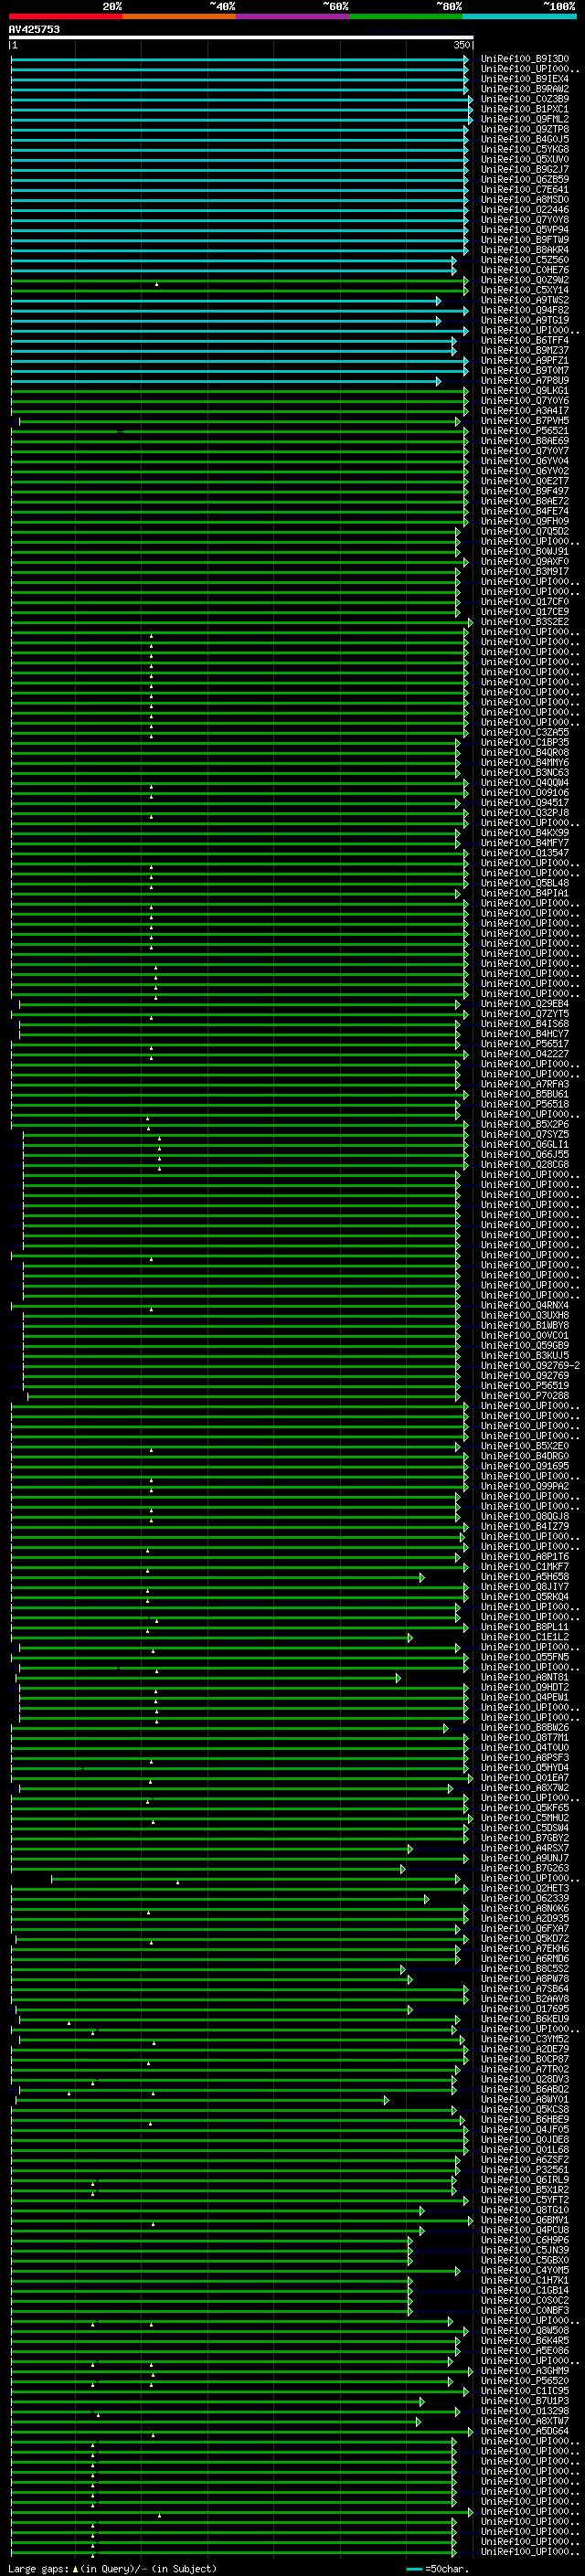Open the UniRef100_P56521 label
Viewport: 585px width, 2576px height.
pyautogui.click(x=524, y=432)
